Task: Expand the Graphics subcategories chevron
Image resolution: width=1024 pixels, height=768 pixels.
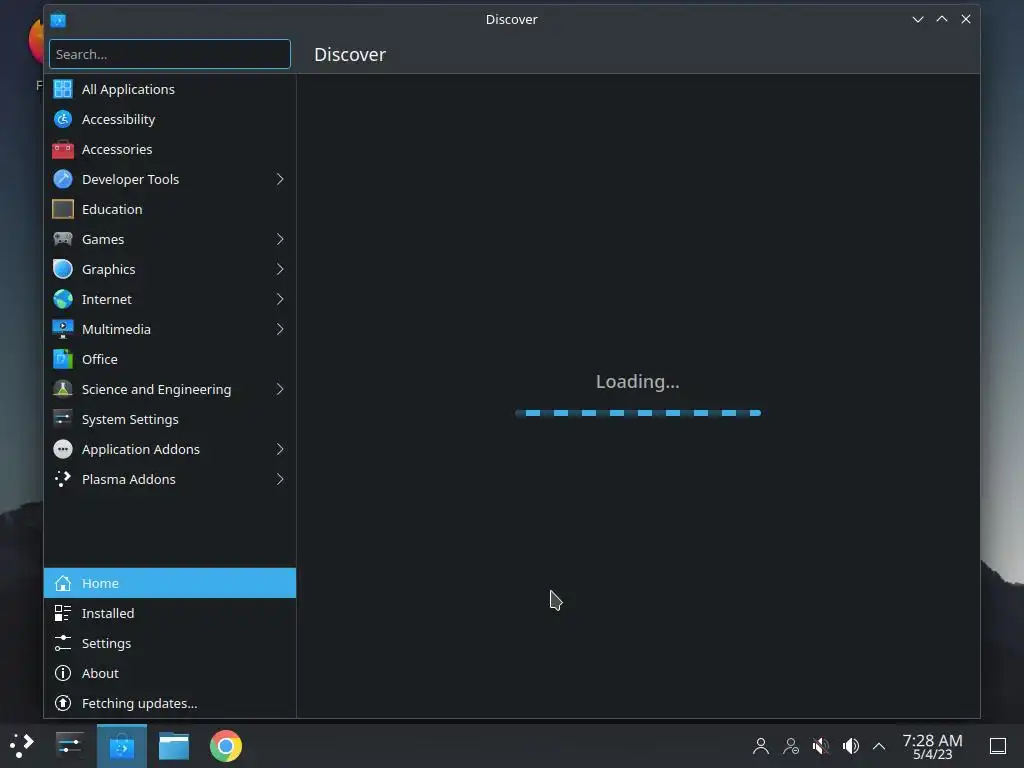Action: tap(280, 269)
